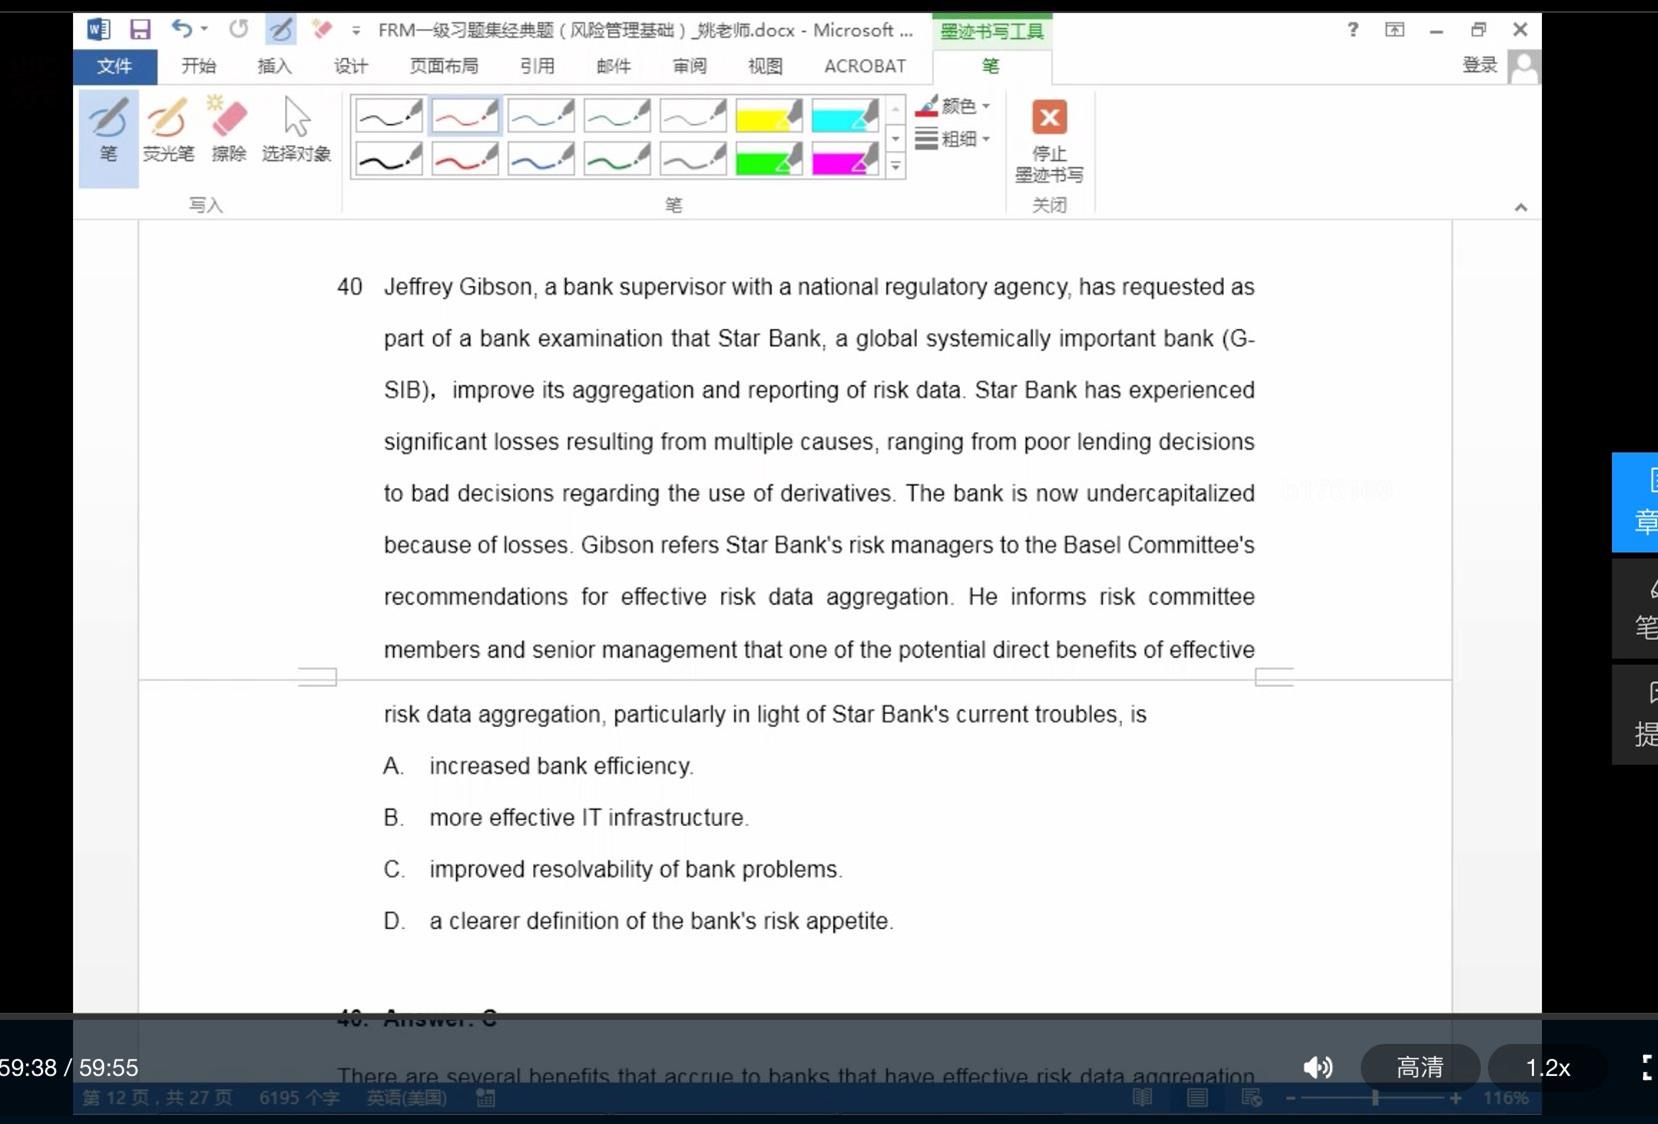Open the pen Thickness (粗细) dropdown
The height and width of the screenshot is (1124, 1658).
coord(953,138)
